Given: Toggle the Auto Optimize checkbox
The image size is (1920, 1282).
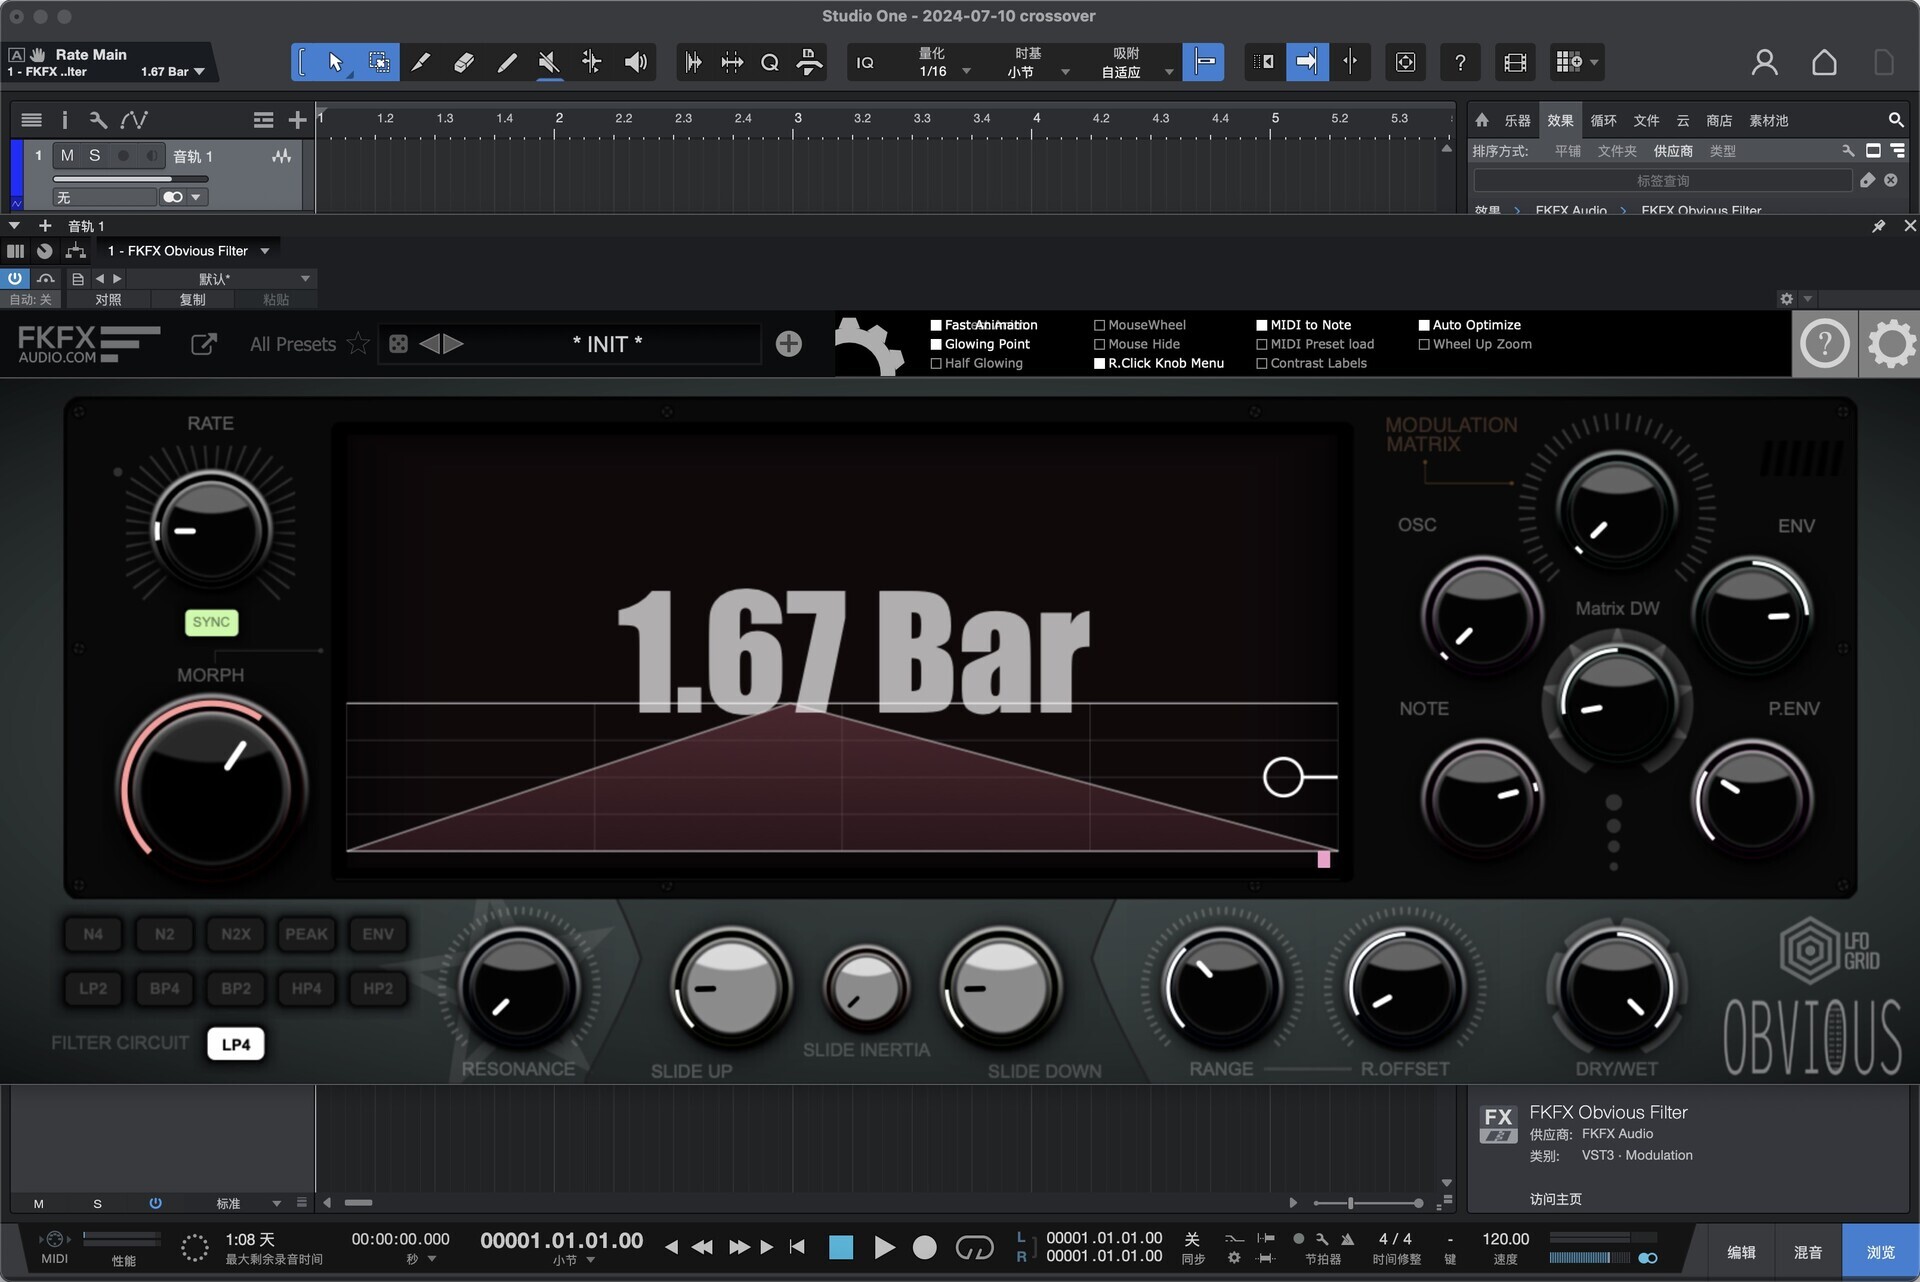Looking at the screenshot, I should pos(1424,325).
